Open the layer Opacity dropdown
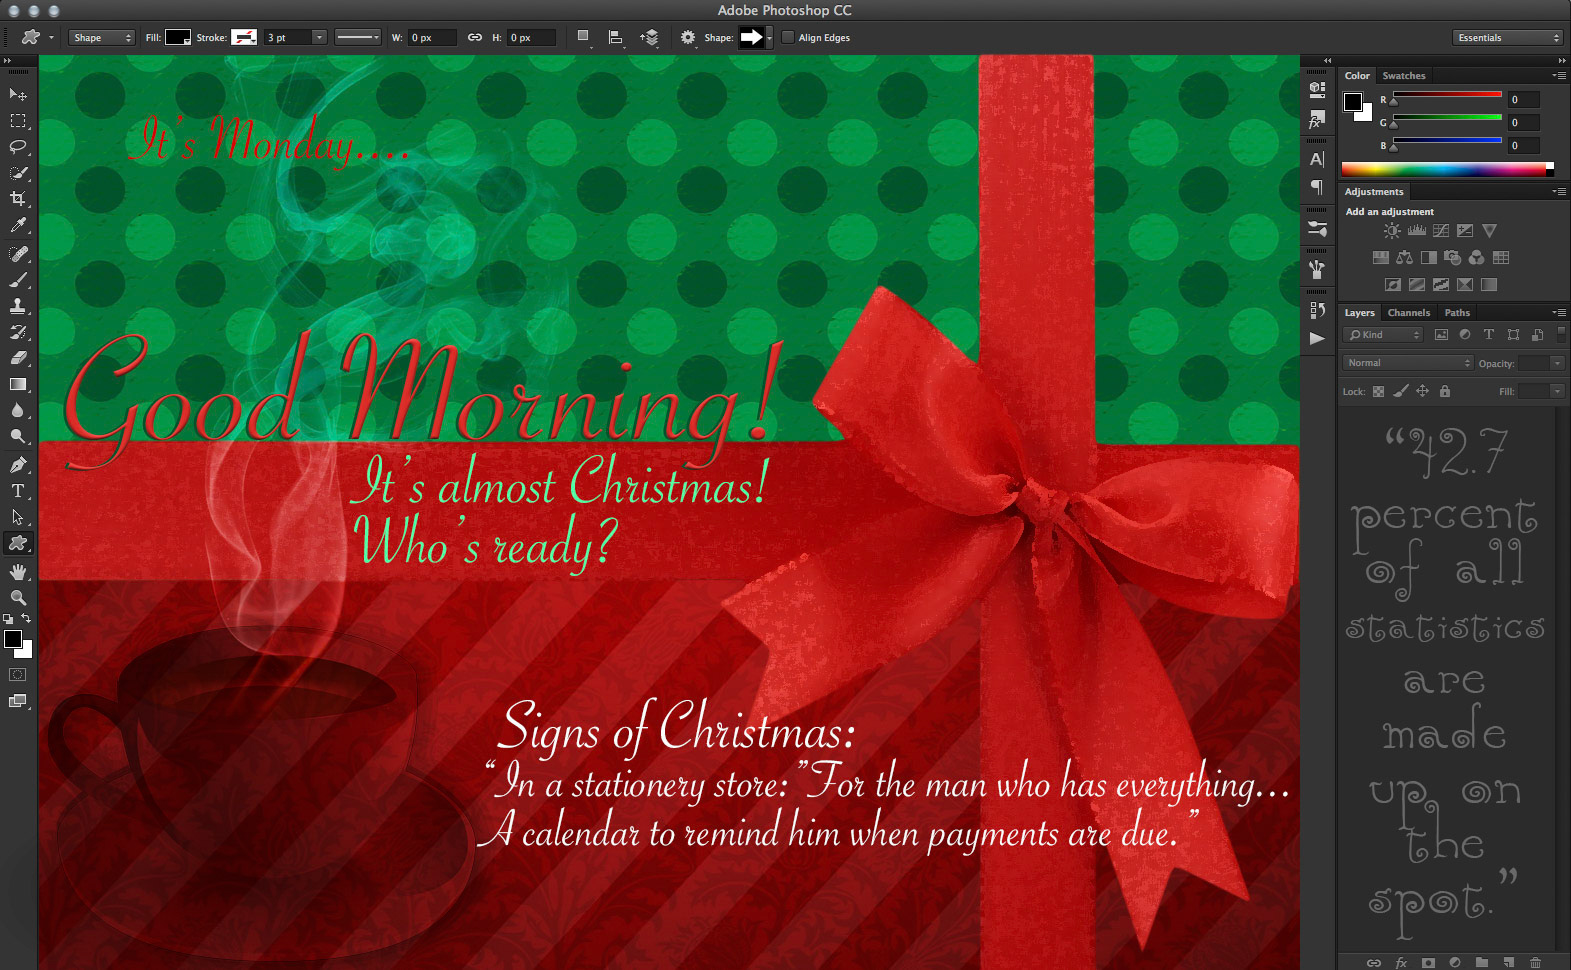Viewport: 1571px width, 970px height. click(x=1557, y=363)
